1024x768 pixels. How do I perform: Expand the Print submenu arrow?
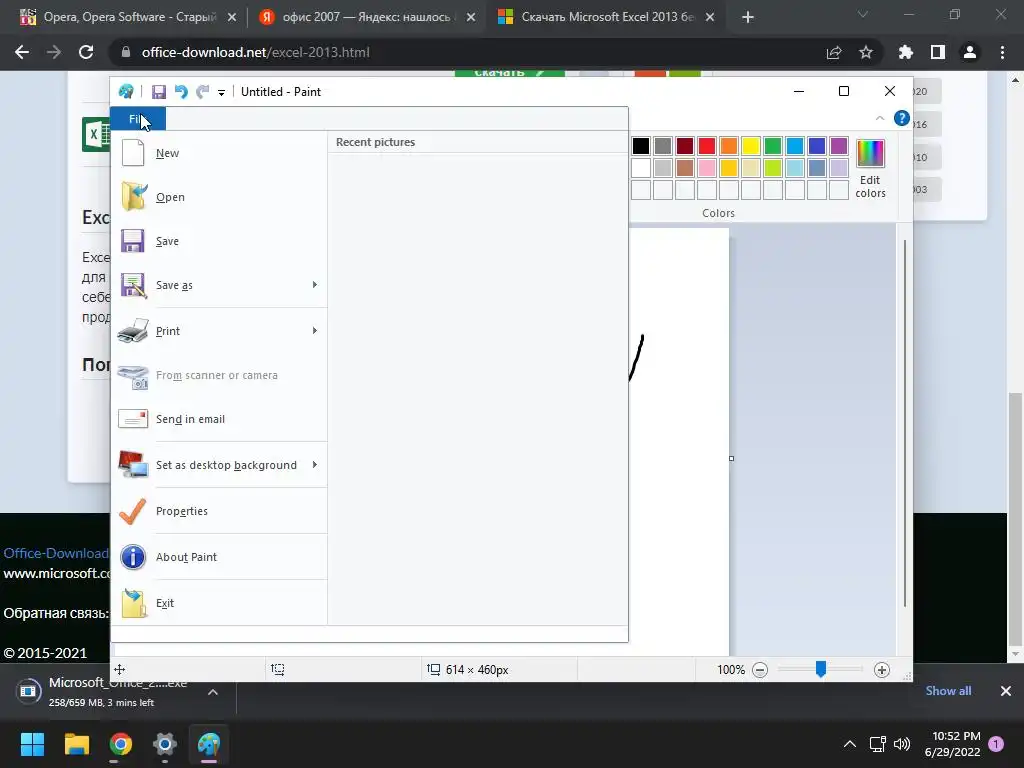(315, 330)
